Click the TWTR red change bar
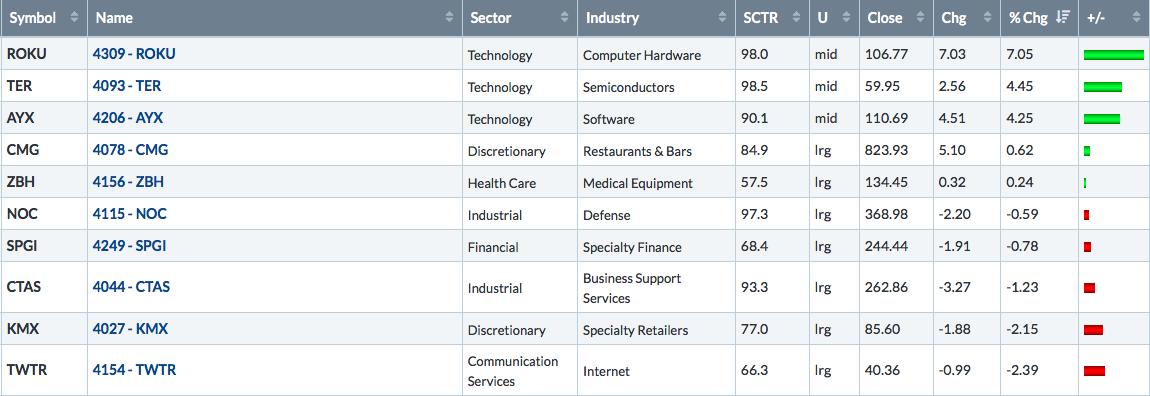Screen dimensions: 1150x396 1094,371
